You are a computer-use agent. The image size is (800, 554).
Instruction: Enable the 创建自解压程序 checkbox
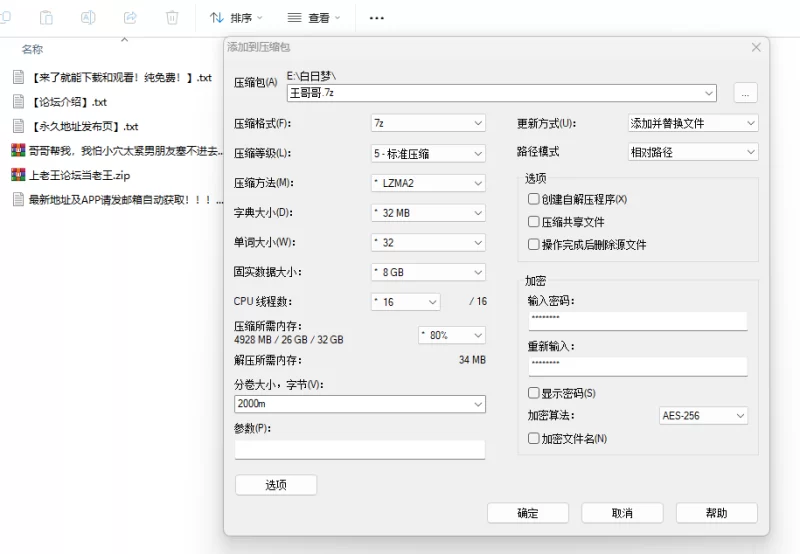tap(534, 200)
